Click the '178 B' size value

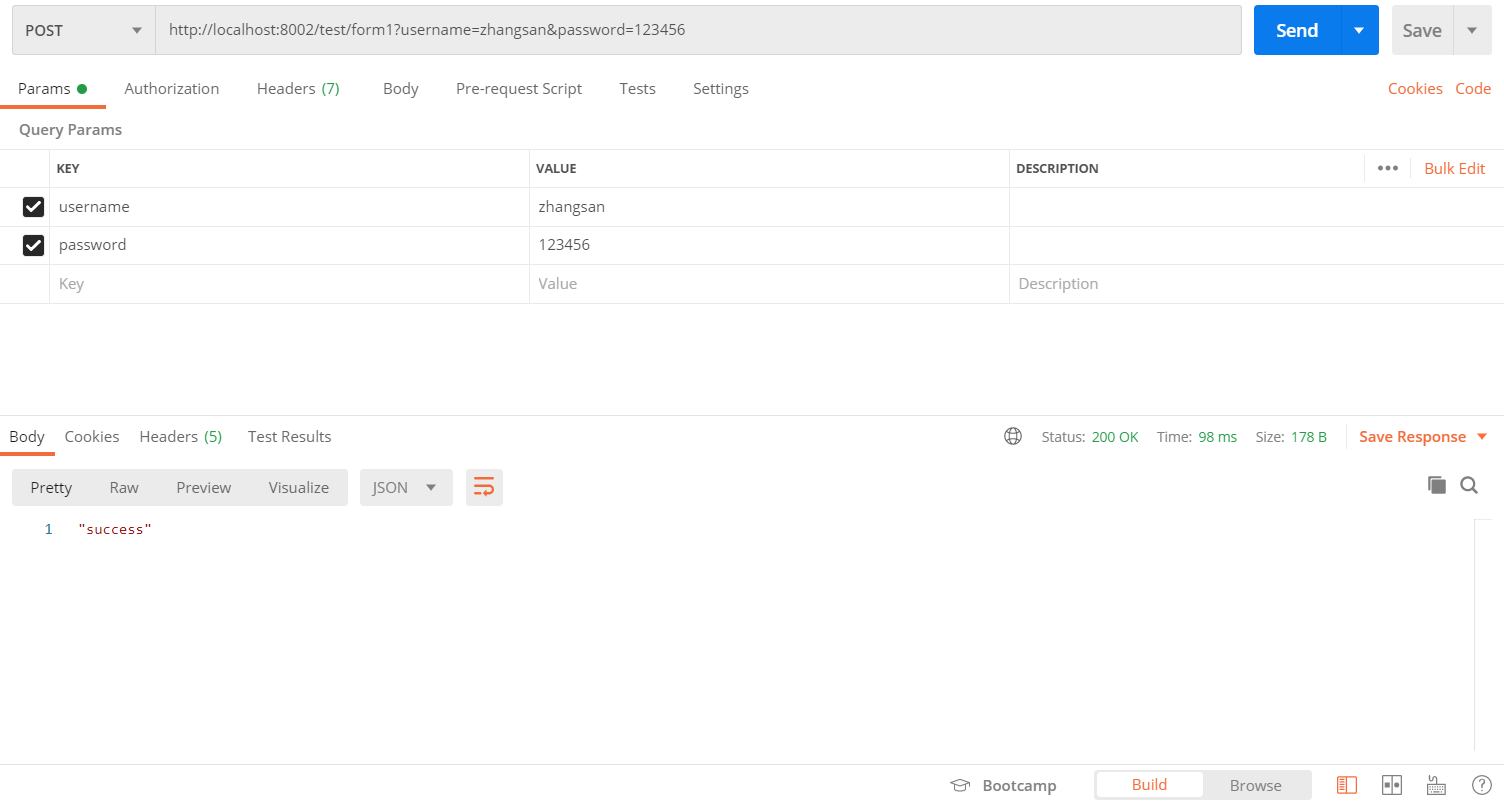click(x=1308, y=437)
